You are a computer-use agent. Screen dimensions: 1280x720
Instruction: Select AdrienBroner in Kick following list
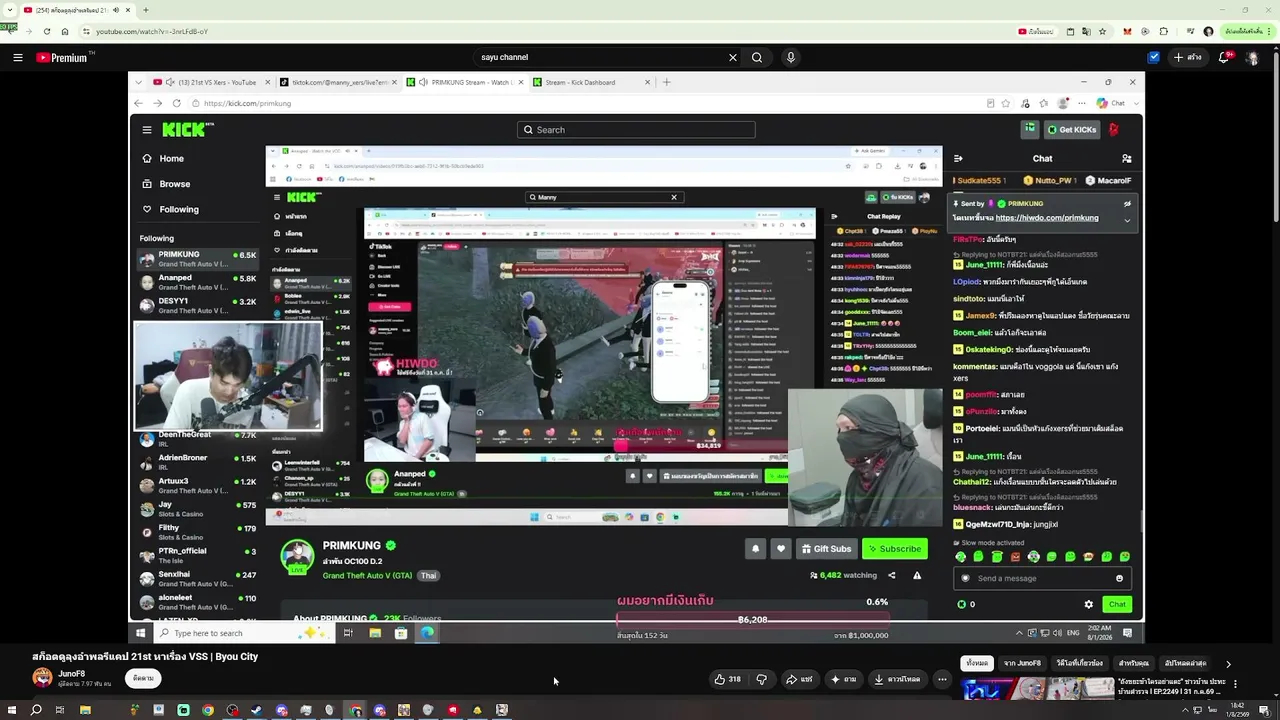(x=198, y=463)
